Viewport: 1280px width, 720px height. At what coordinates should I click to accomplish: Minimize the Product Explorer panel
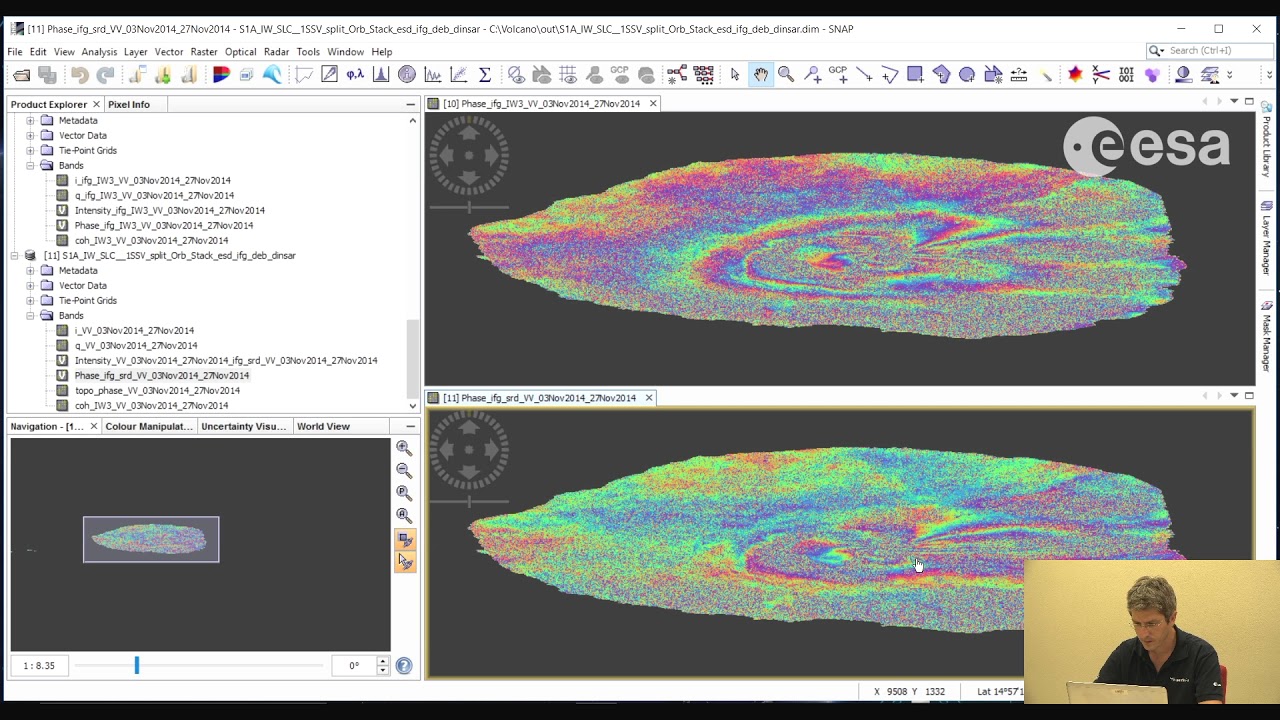tap(410, 104)
